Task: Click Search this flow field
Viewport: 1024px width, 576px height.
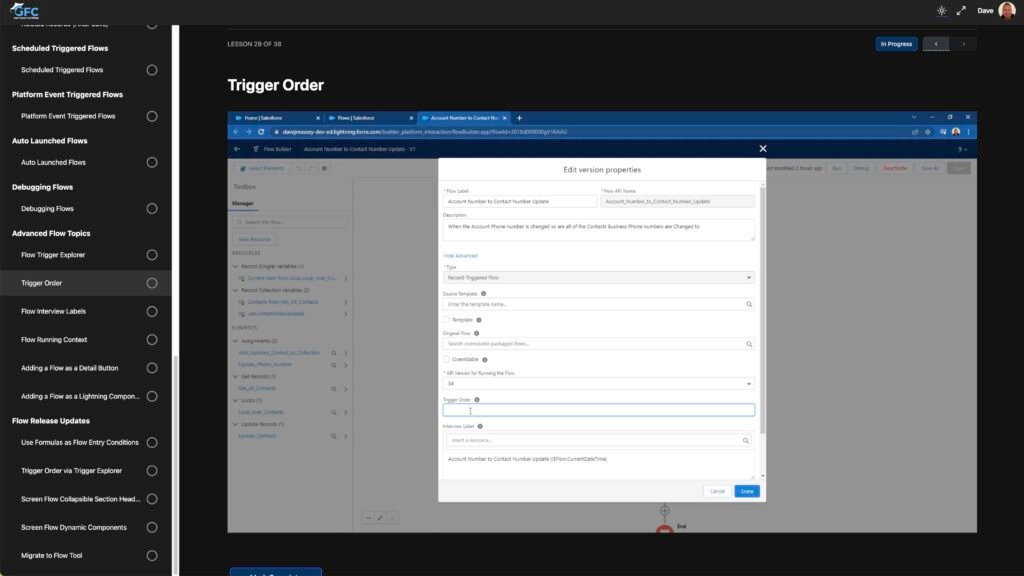Action: (290, 222)
